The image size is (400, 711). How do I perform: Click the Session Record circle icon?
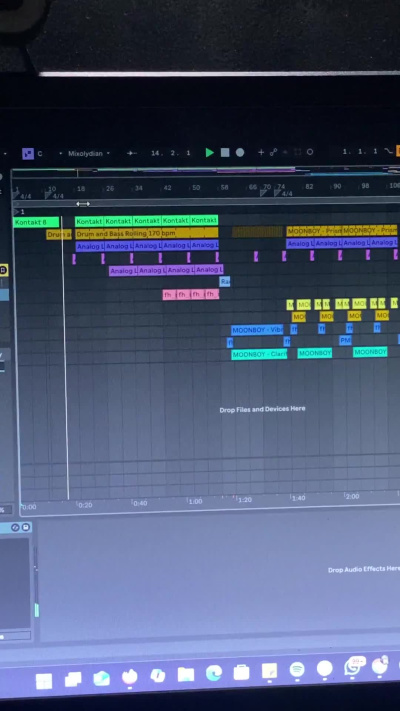(x=310, y=152)
